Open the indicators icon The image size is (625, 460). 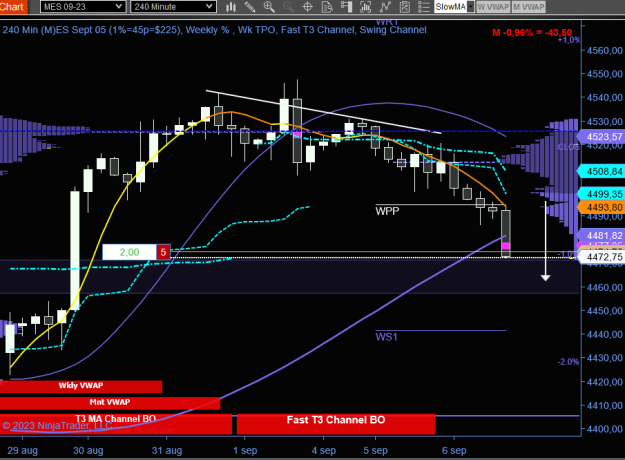click(x=385, y=7)
